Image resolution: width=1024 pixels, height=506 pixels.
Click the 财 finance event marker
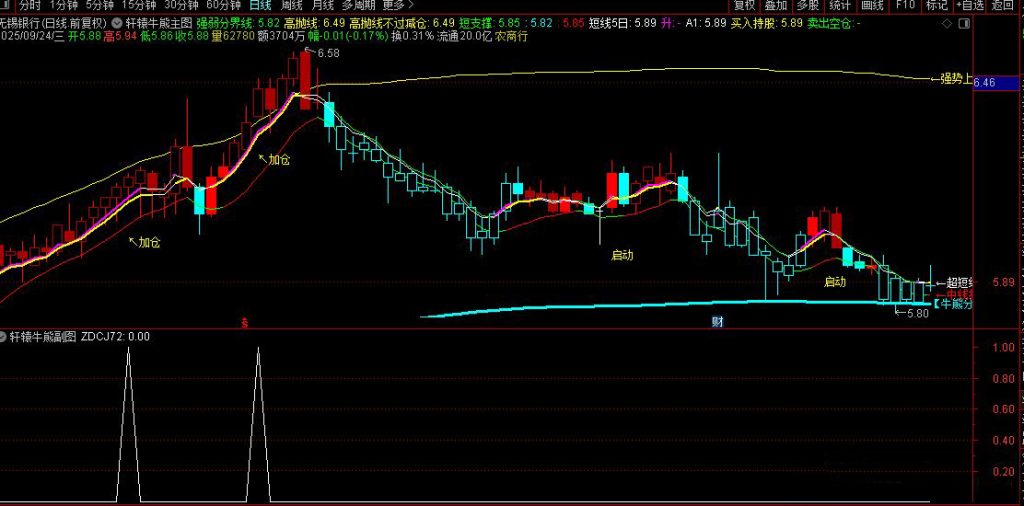tap(717, 322)
